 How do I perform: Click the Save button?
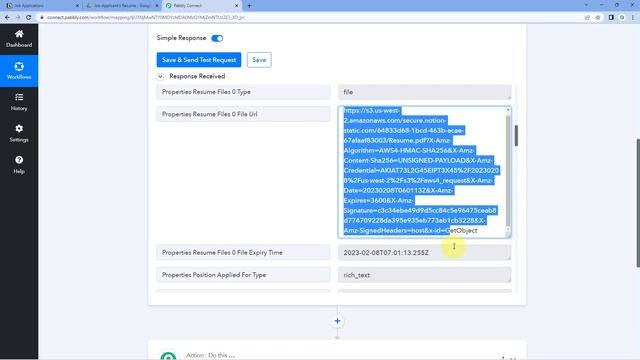click(x=259, y=60)
